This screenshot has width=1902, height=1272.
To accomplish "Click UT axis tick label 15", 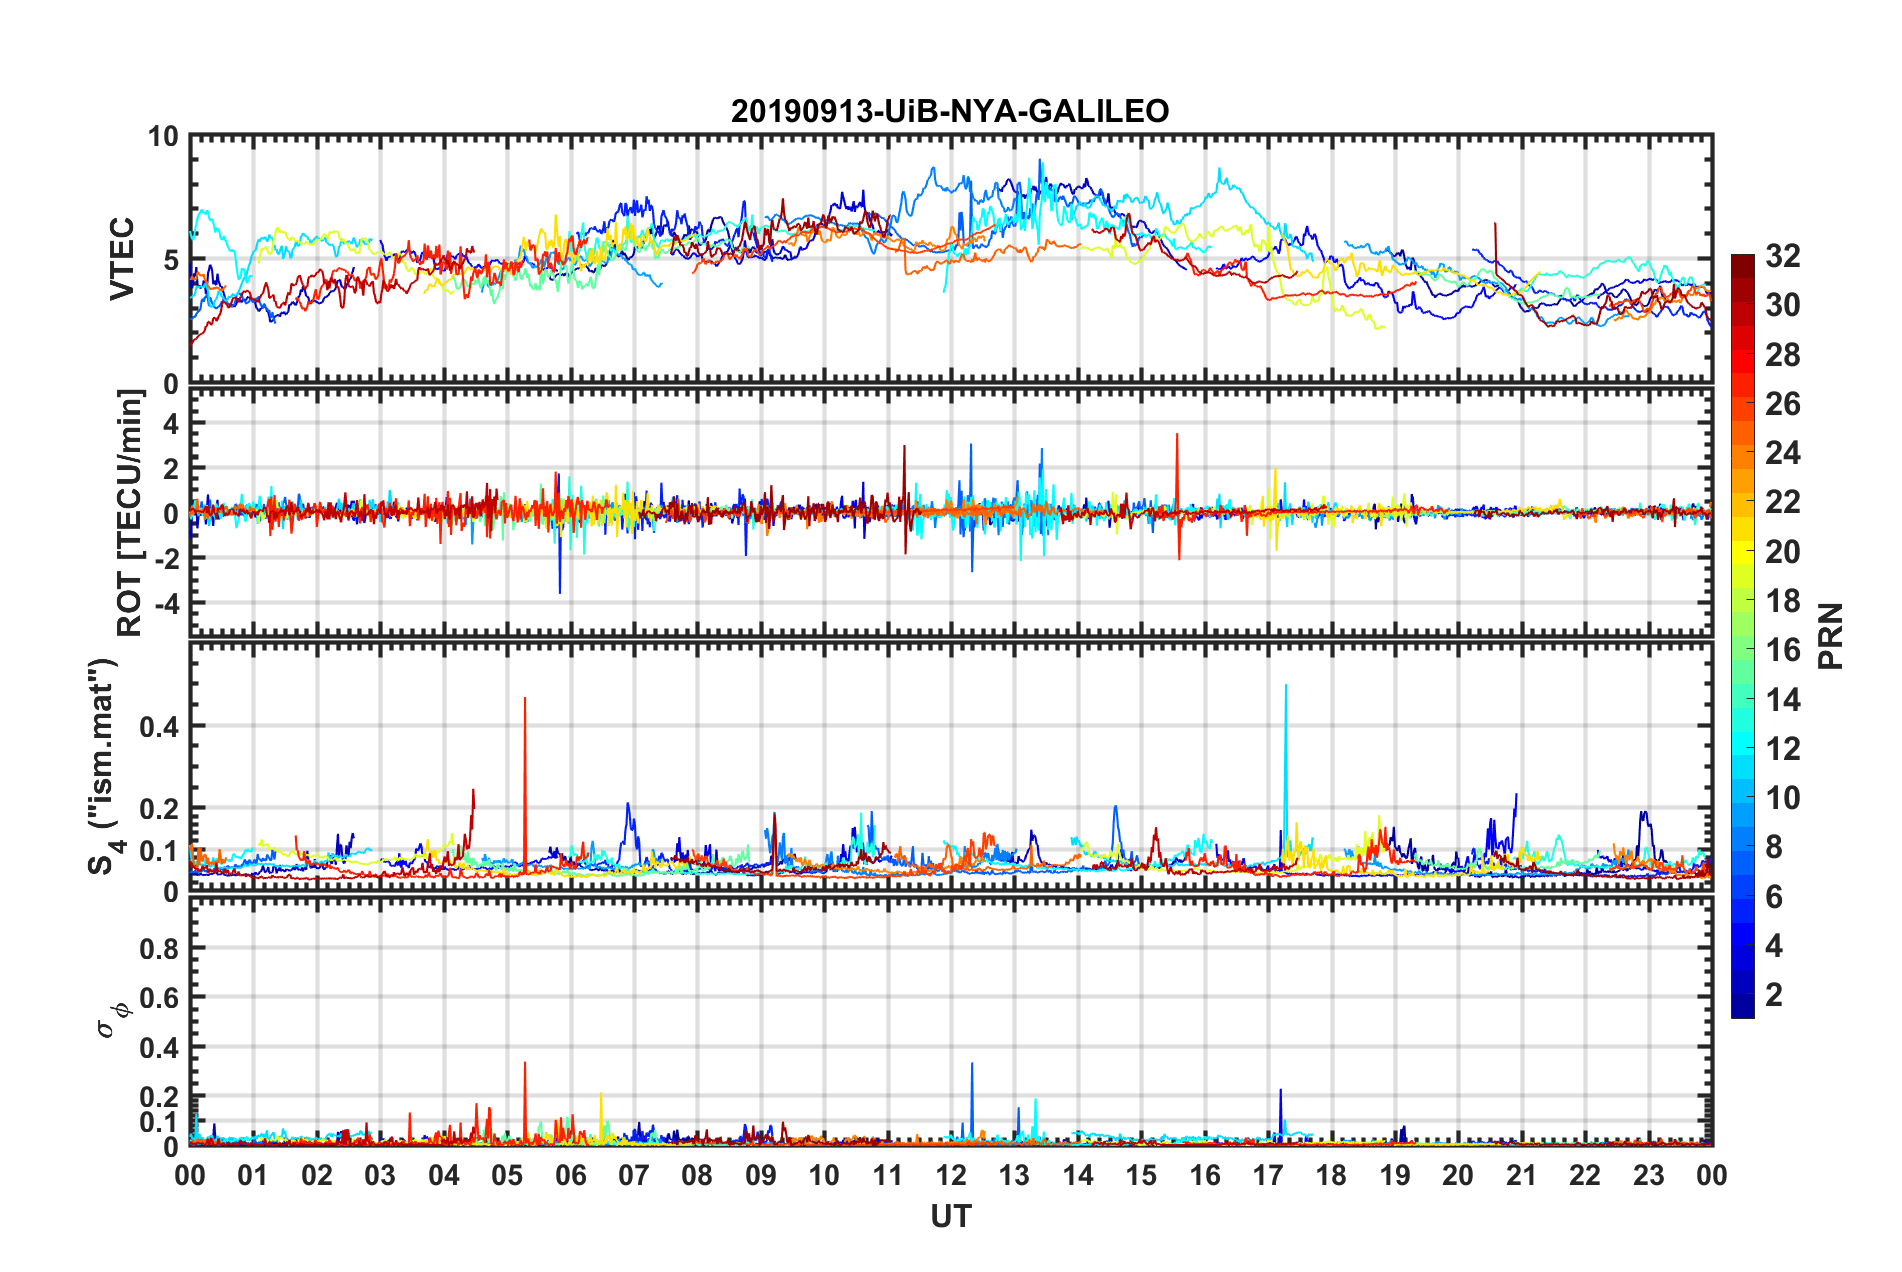I will pos(1141,1175).
